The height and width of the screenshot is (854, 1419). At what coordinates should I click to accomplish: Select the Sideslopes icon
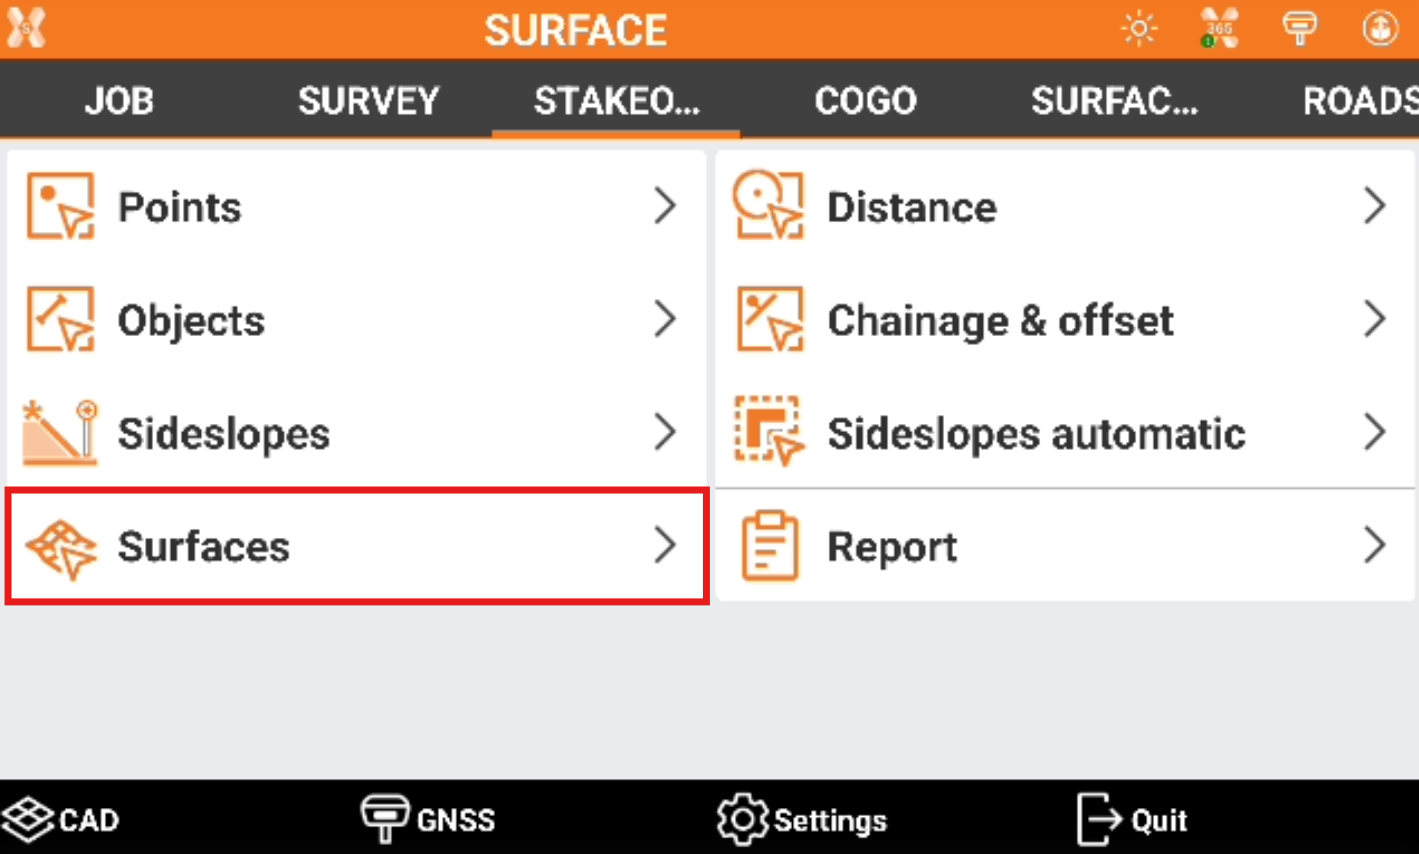60,433
